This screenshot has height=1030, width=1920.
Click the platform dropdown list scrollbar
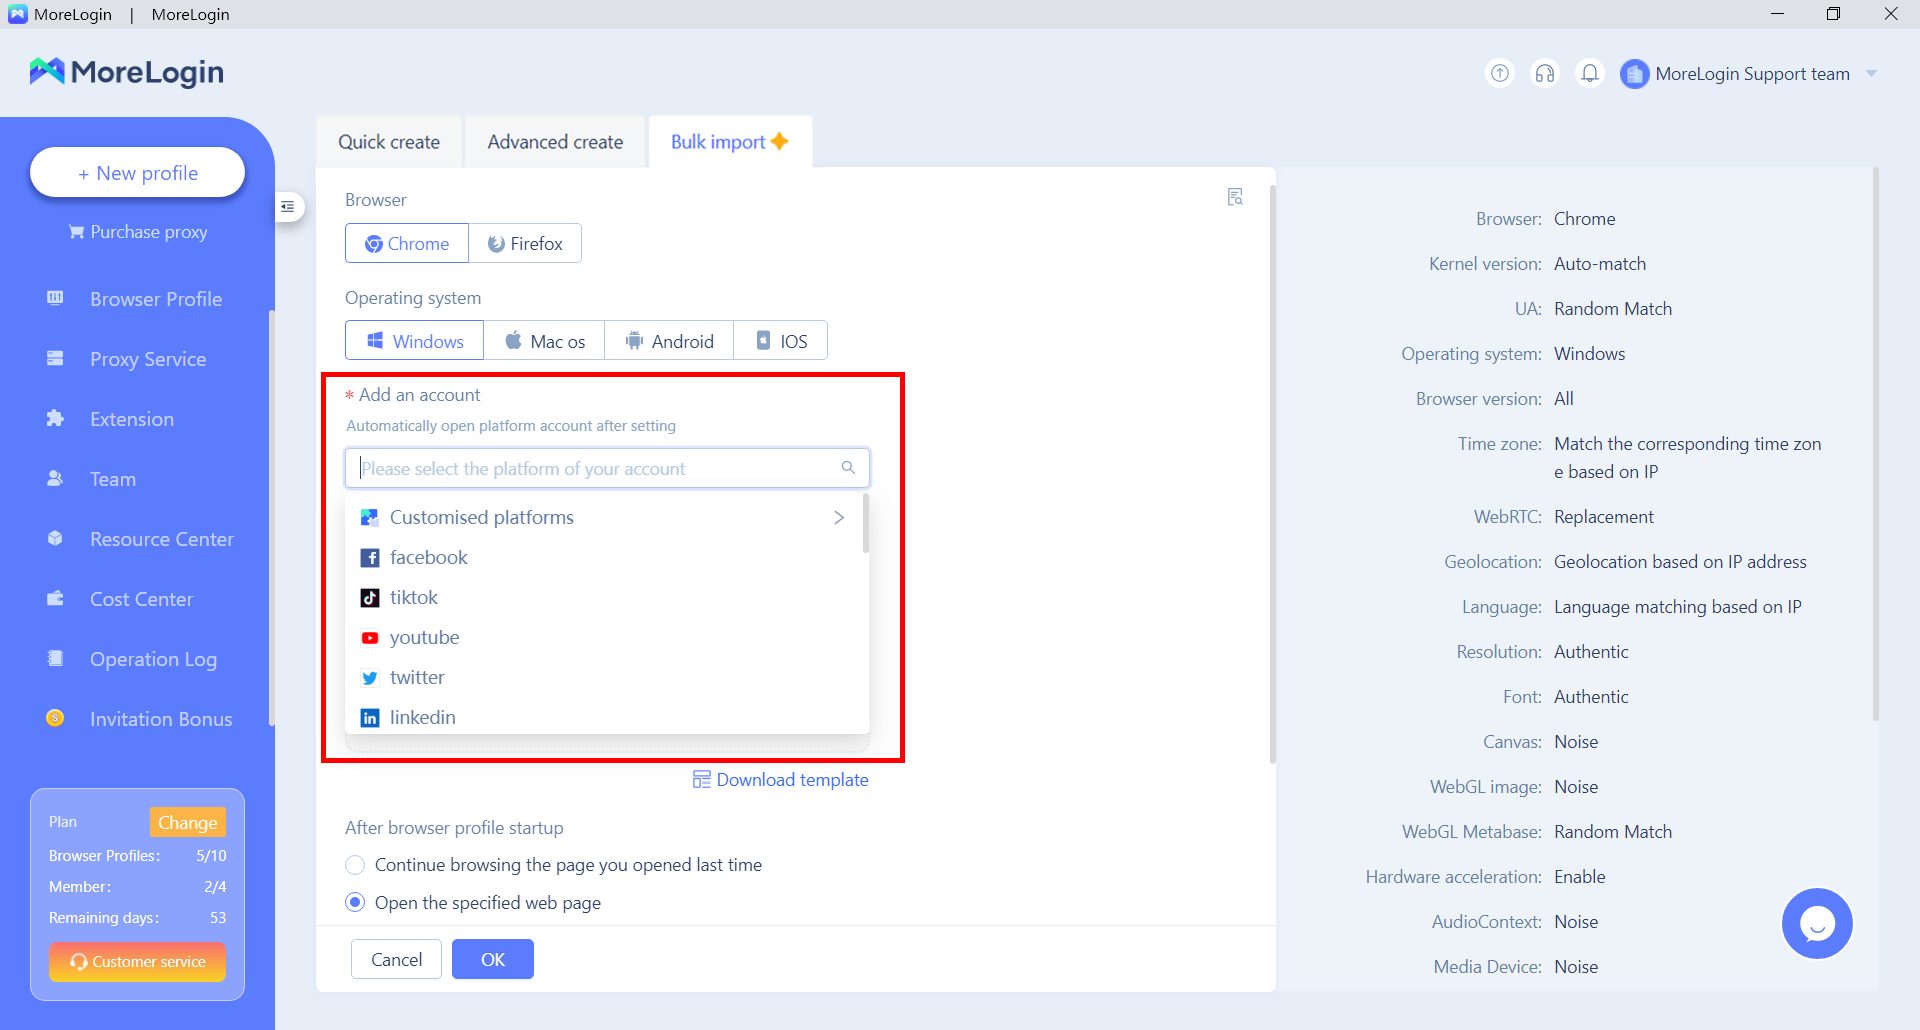click(865, 524)
